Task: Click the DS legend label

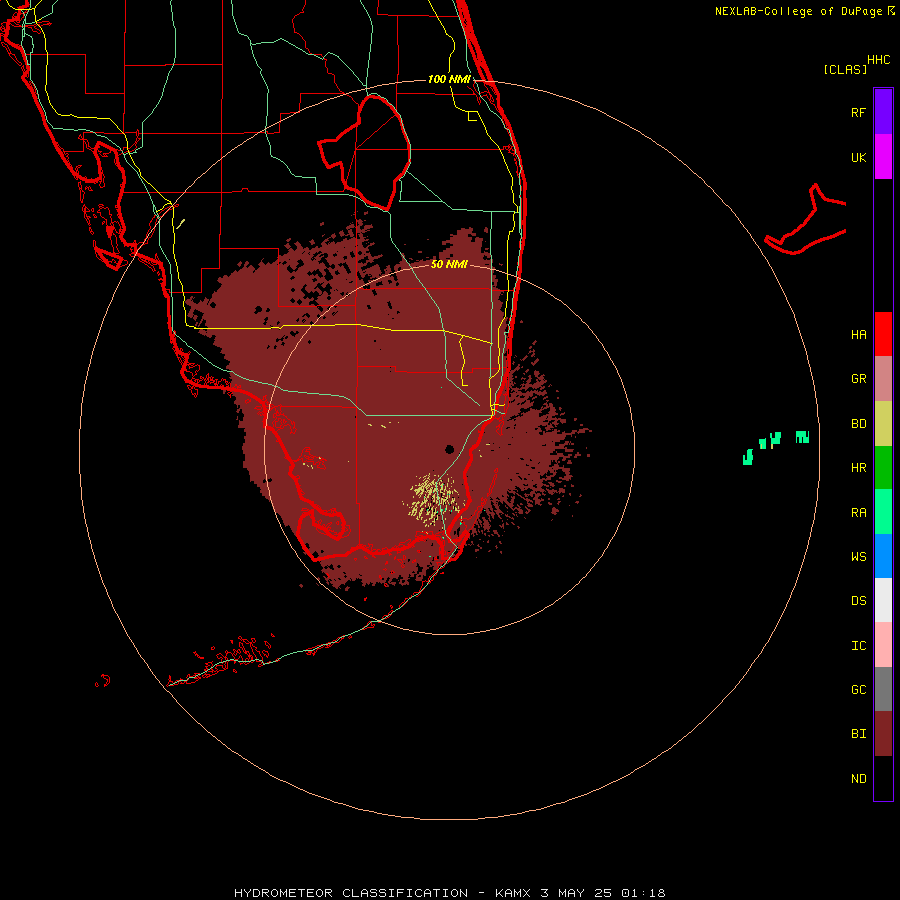Action: point(858,600)
